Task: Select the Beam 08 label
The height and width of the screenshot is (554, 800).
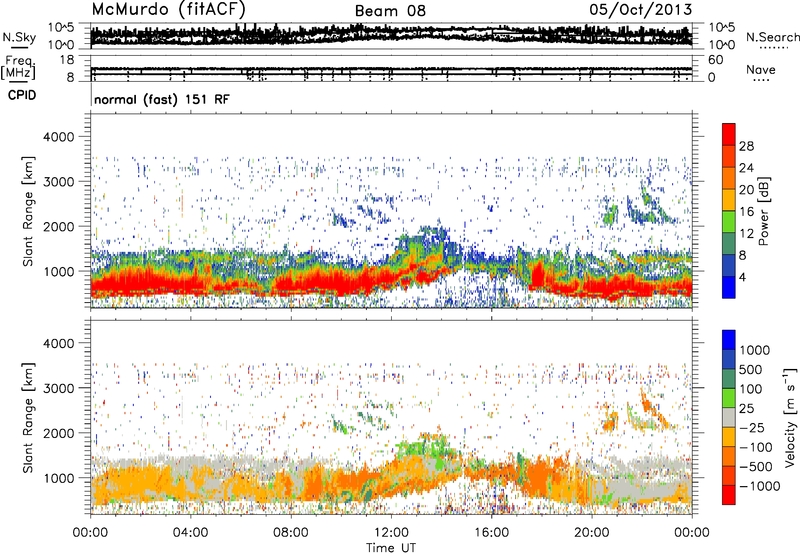Action: [390, 11]
